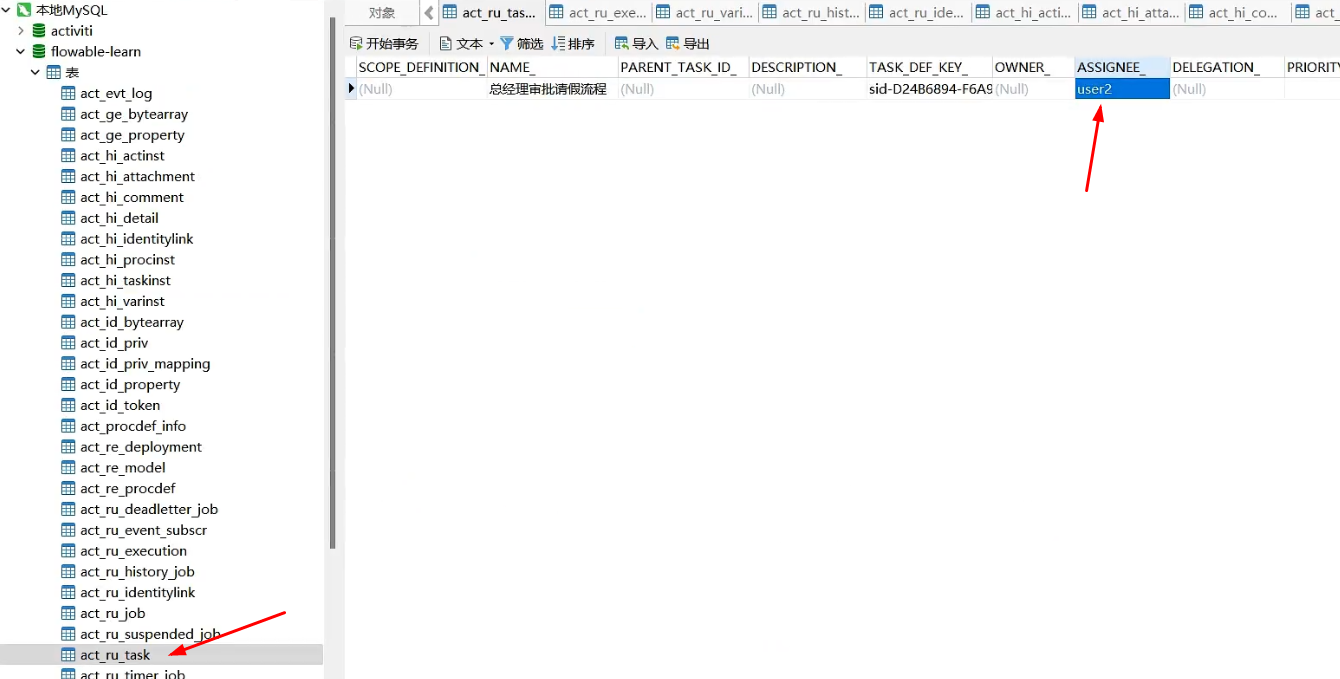Click table icon beside act_re_model
Image resolution: width=1340 pixels, height=679 pixels.
coord(69,468)
